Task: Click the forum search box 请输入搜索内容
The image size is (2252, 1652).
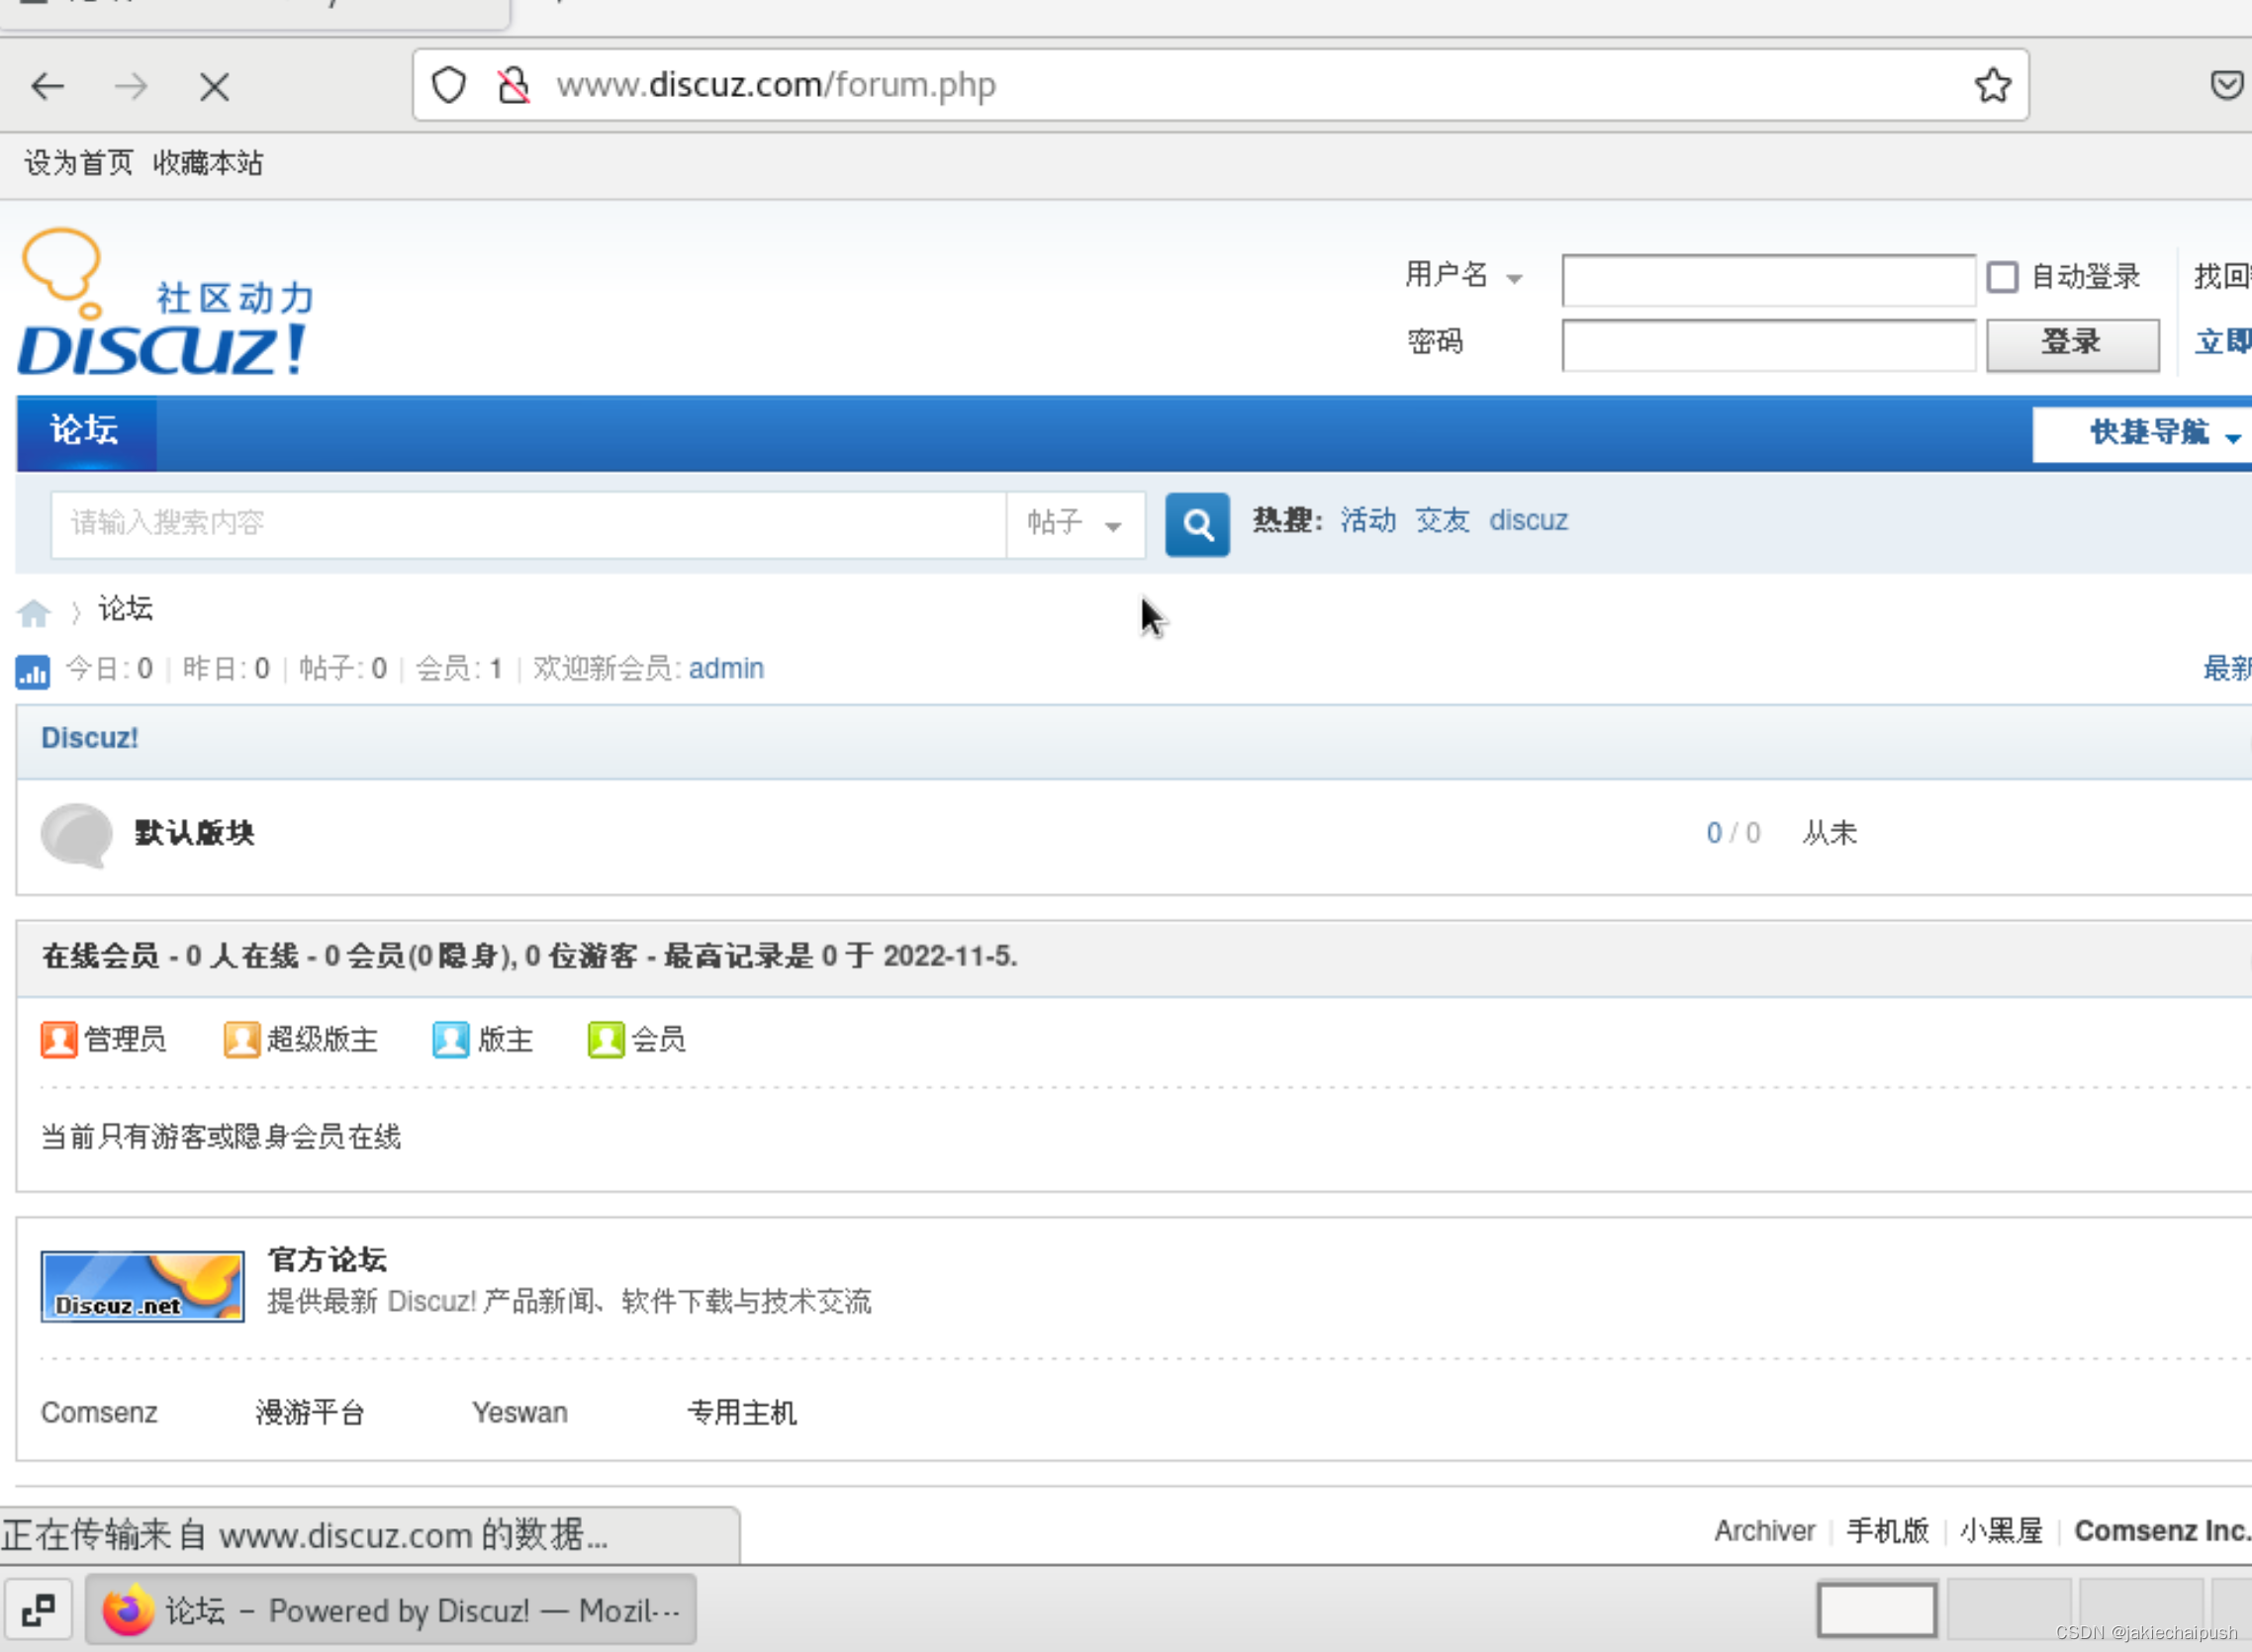Action: 528,524
